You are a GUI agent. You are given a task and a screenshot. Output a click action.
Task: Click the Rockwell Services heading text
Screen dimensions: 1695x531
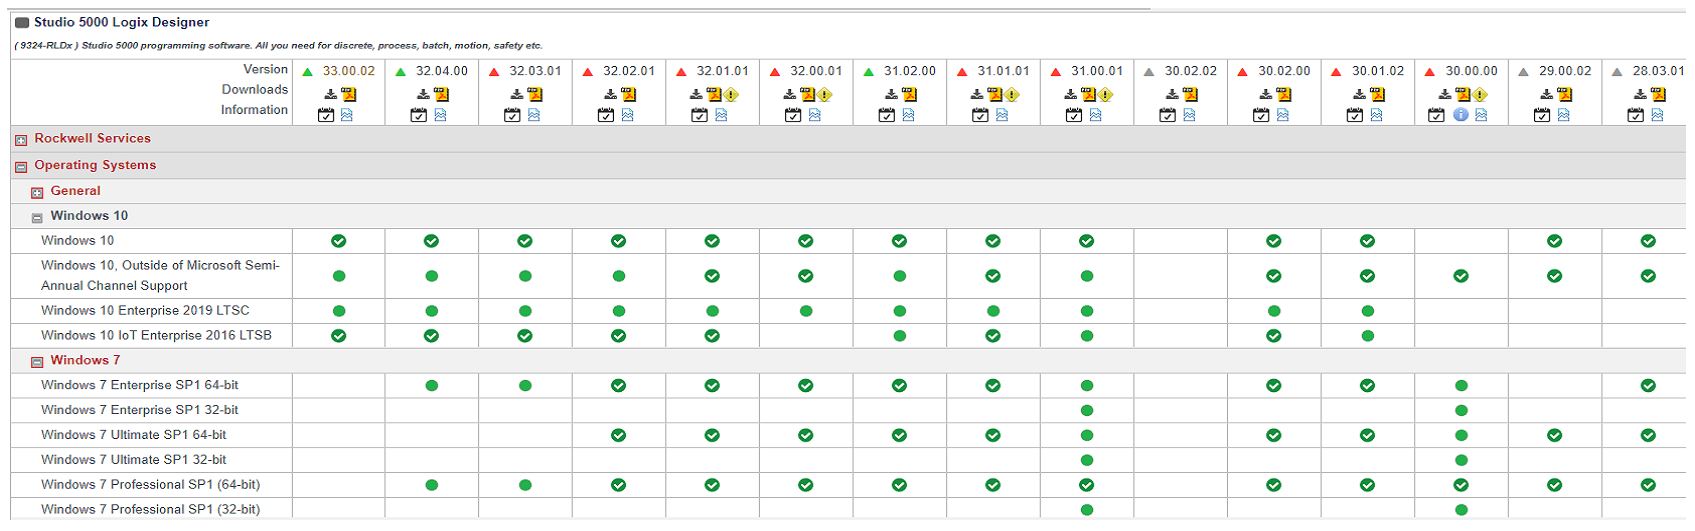[x=92, y=139]
